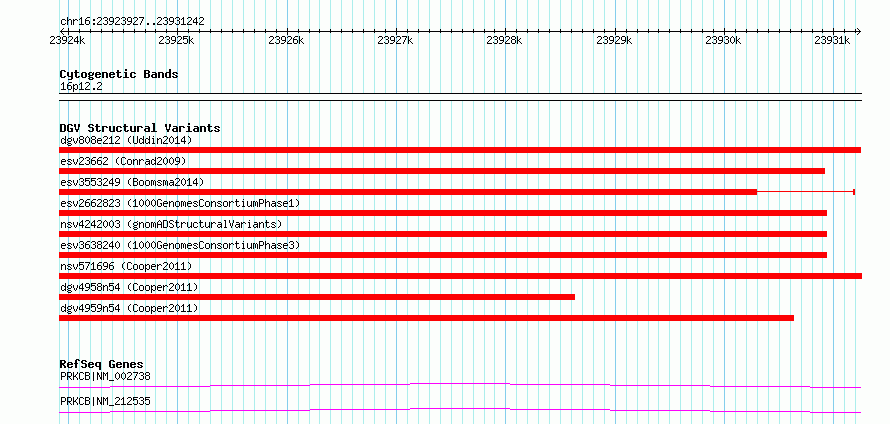Image resolution: width=890 pixels, height=424 pixels.
Task: Click the 23925k ruler tick label
Action: [177, 40]
